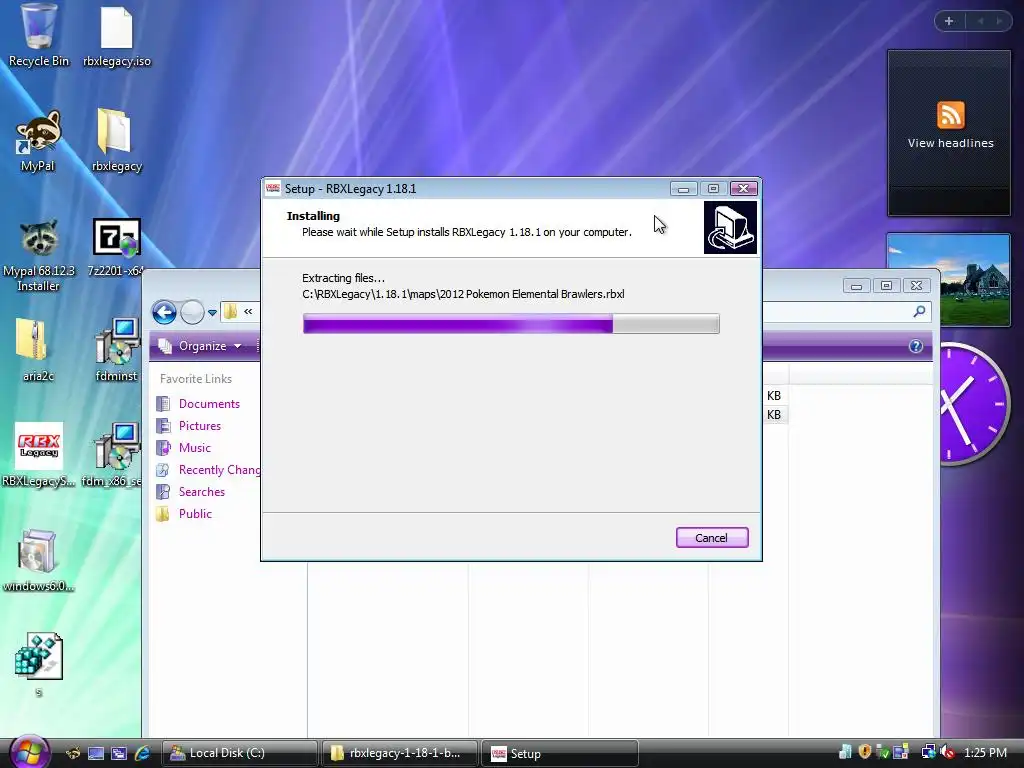This screenshot has height=768, width=1024.
Task: Click the installation progress bar
Action: [x=511, y=323]
